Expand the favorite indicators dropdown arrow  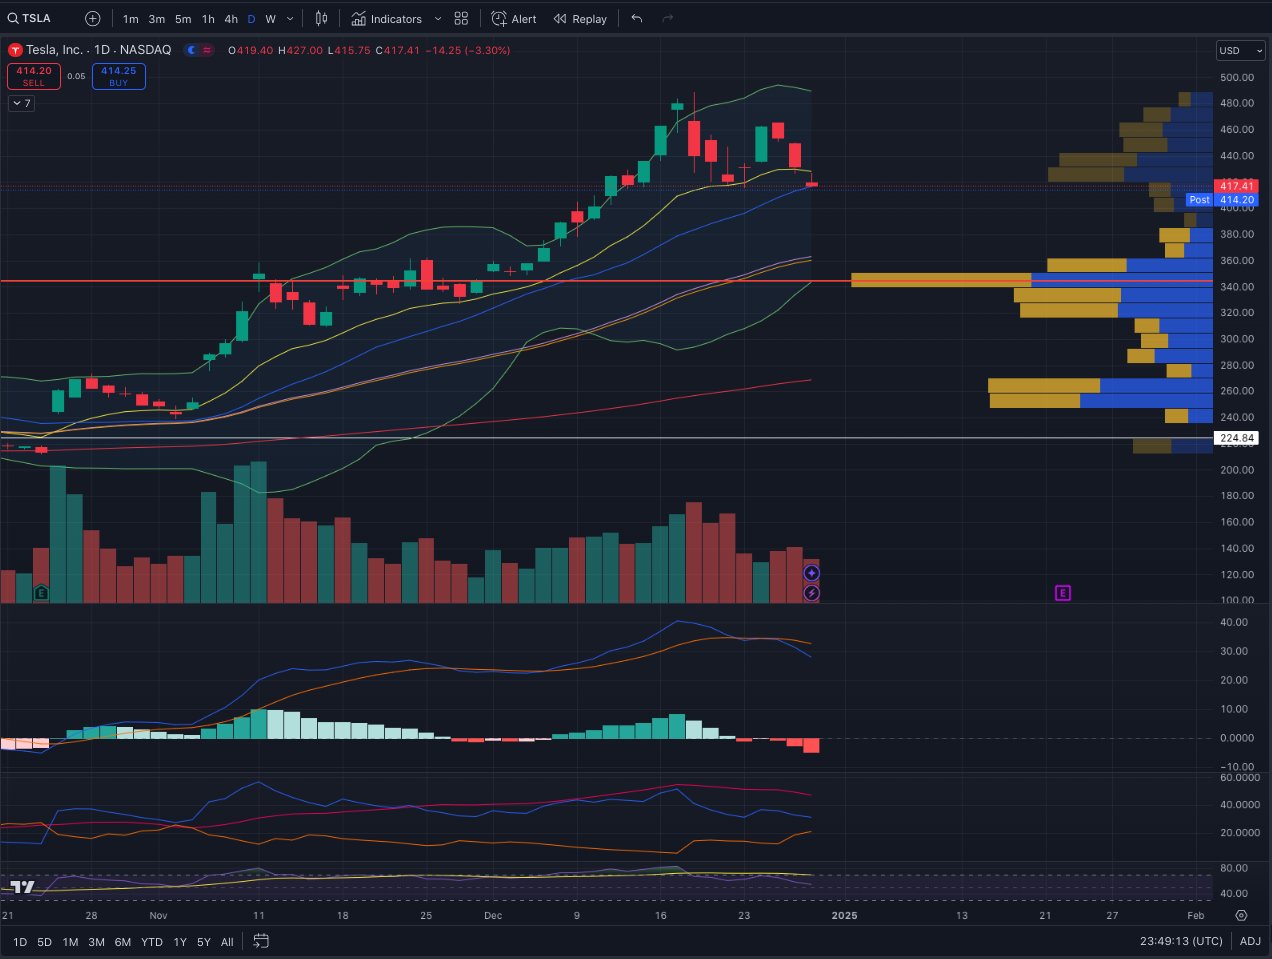coord(438,19)
